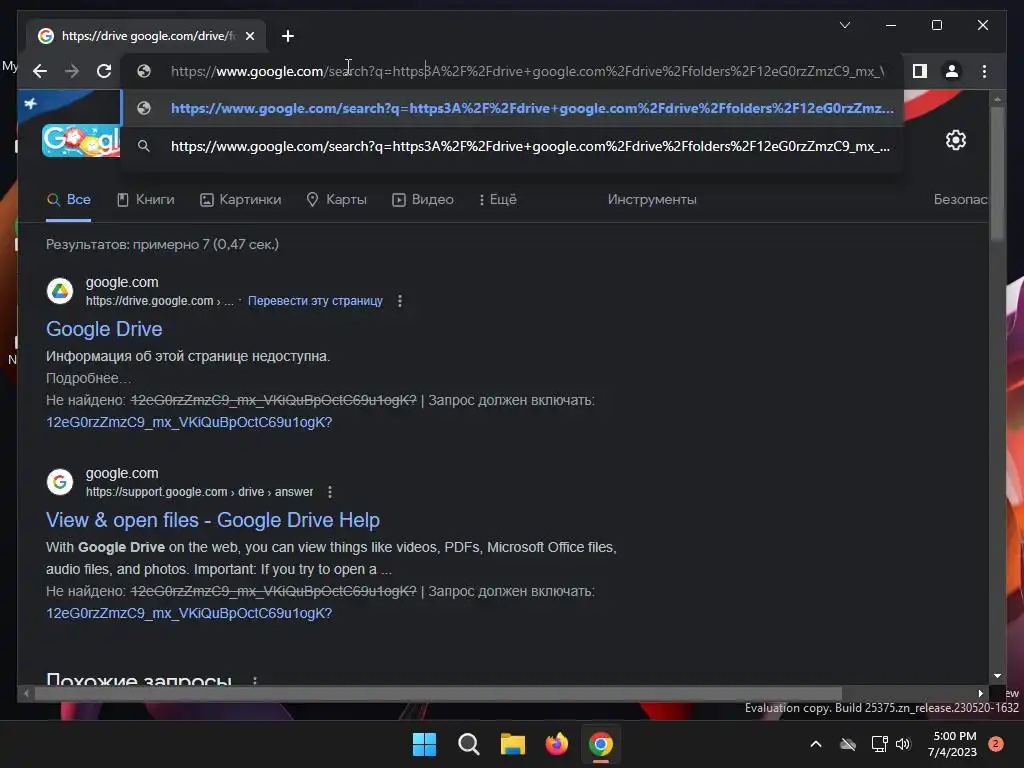Click the Безопасный поиск label
The image size is (1024, 768).
(x=960, y=200)
